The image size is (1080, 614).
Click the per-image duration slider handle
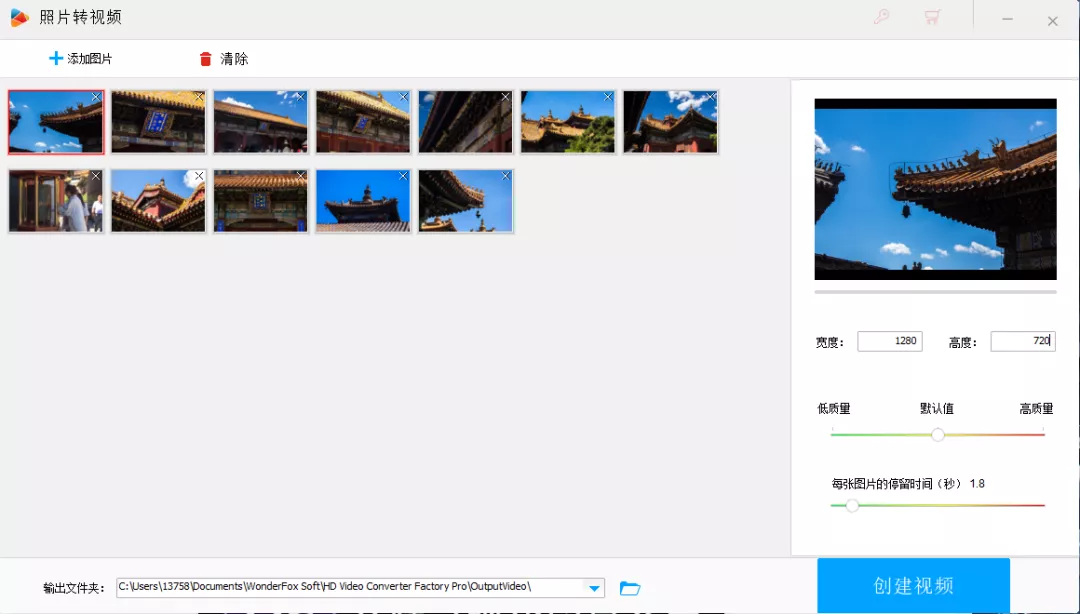852,506
